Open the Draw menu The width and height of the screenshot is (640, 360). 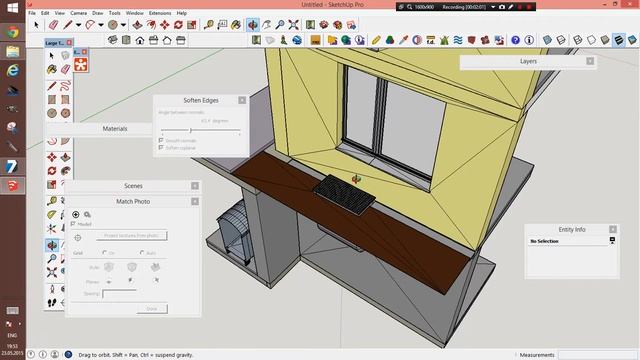pos(98,13)
